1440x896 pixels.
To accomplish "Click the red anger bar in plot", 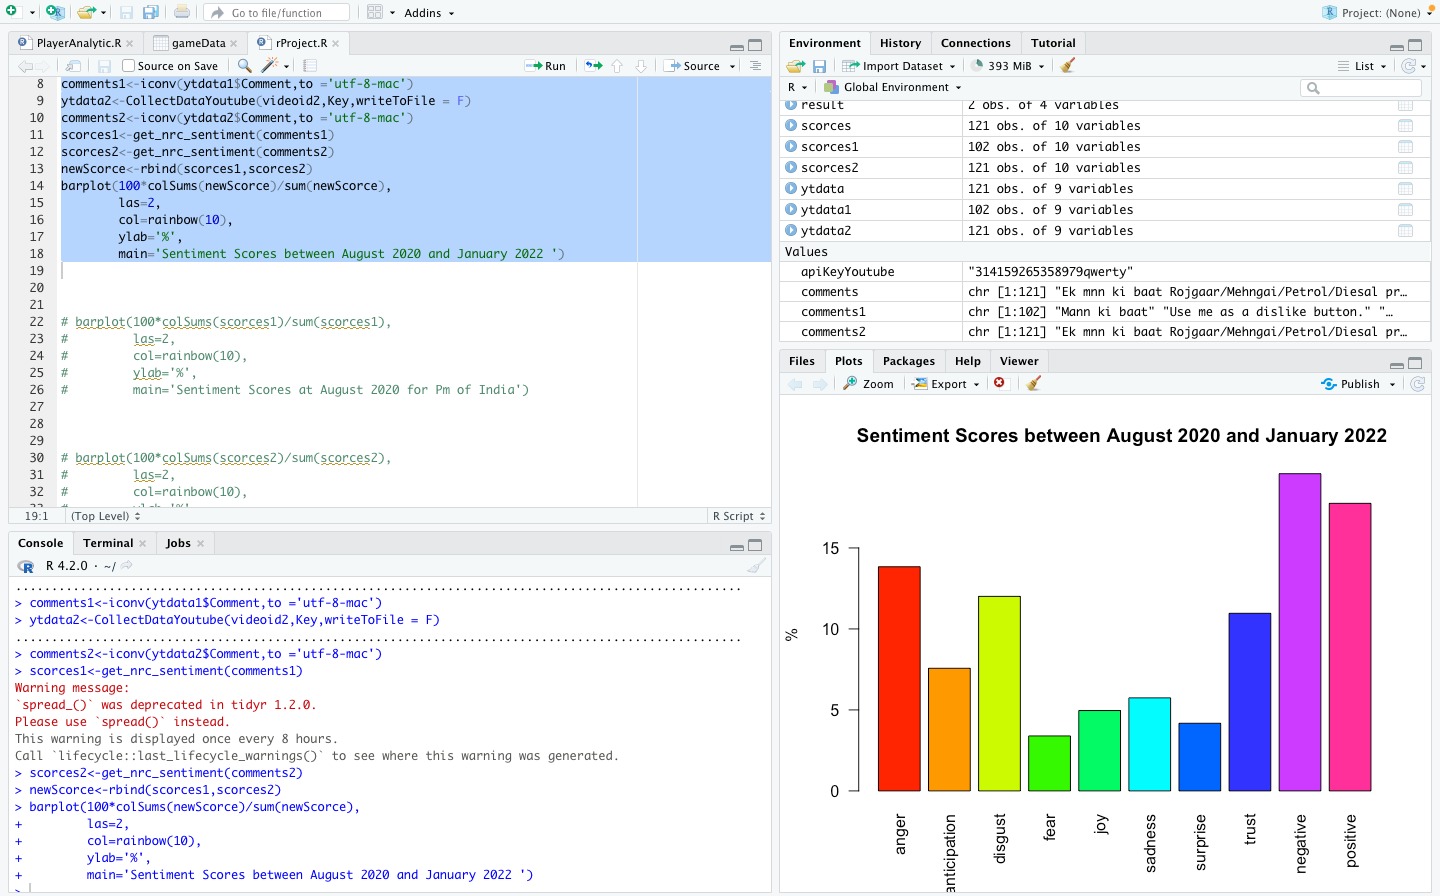I will [x=899, y=679].
